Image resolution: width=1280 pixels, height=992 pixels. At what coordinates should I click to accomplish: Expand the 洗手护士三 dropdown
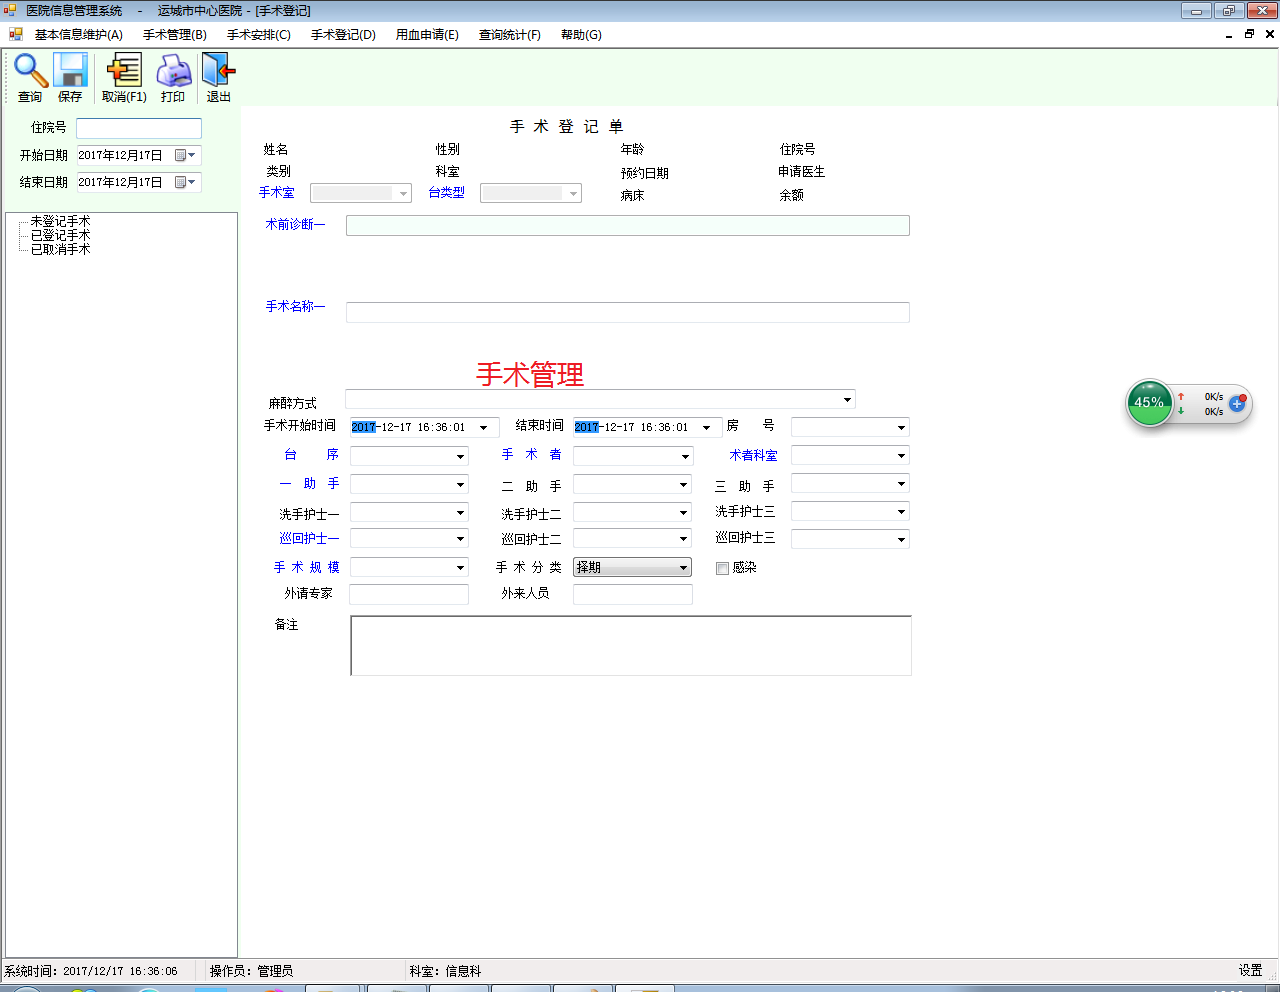901,512
